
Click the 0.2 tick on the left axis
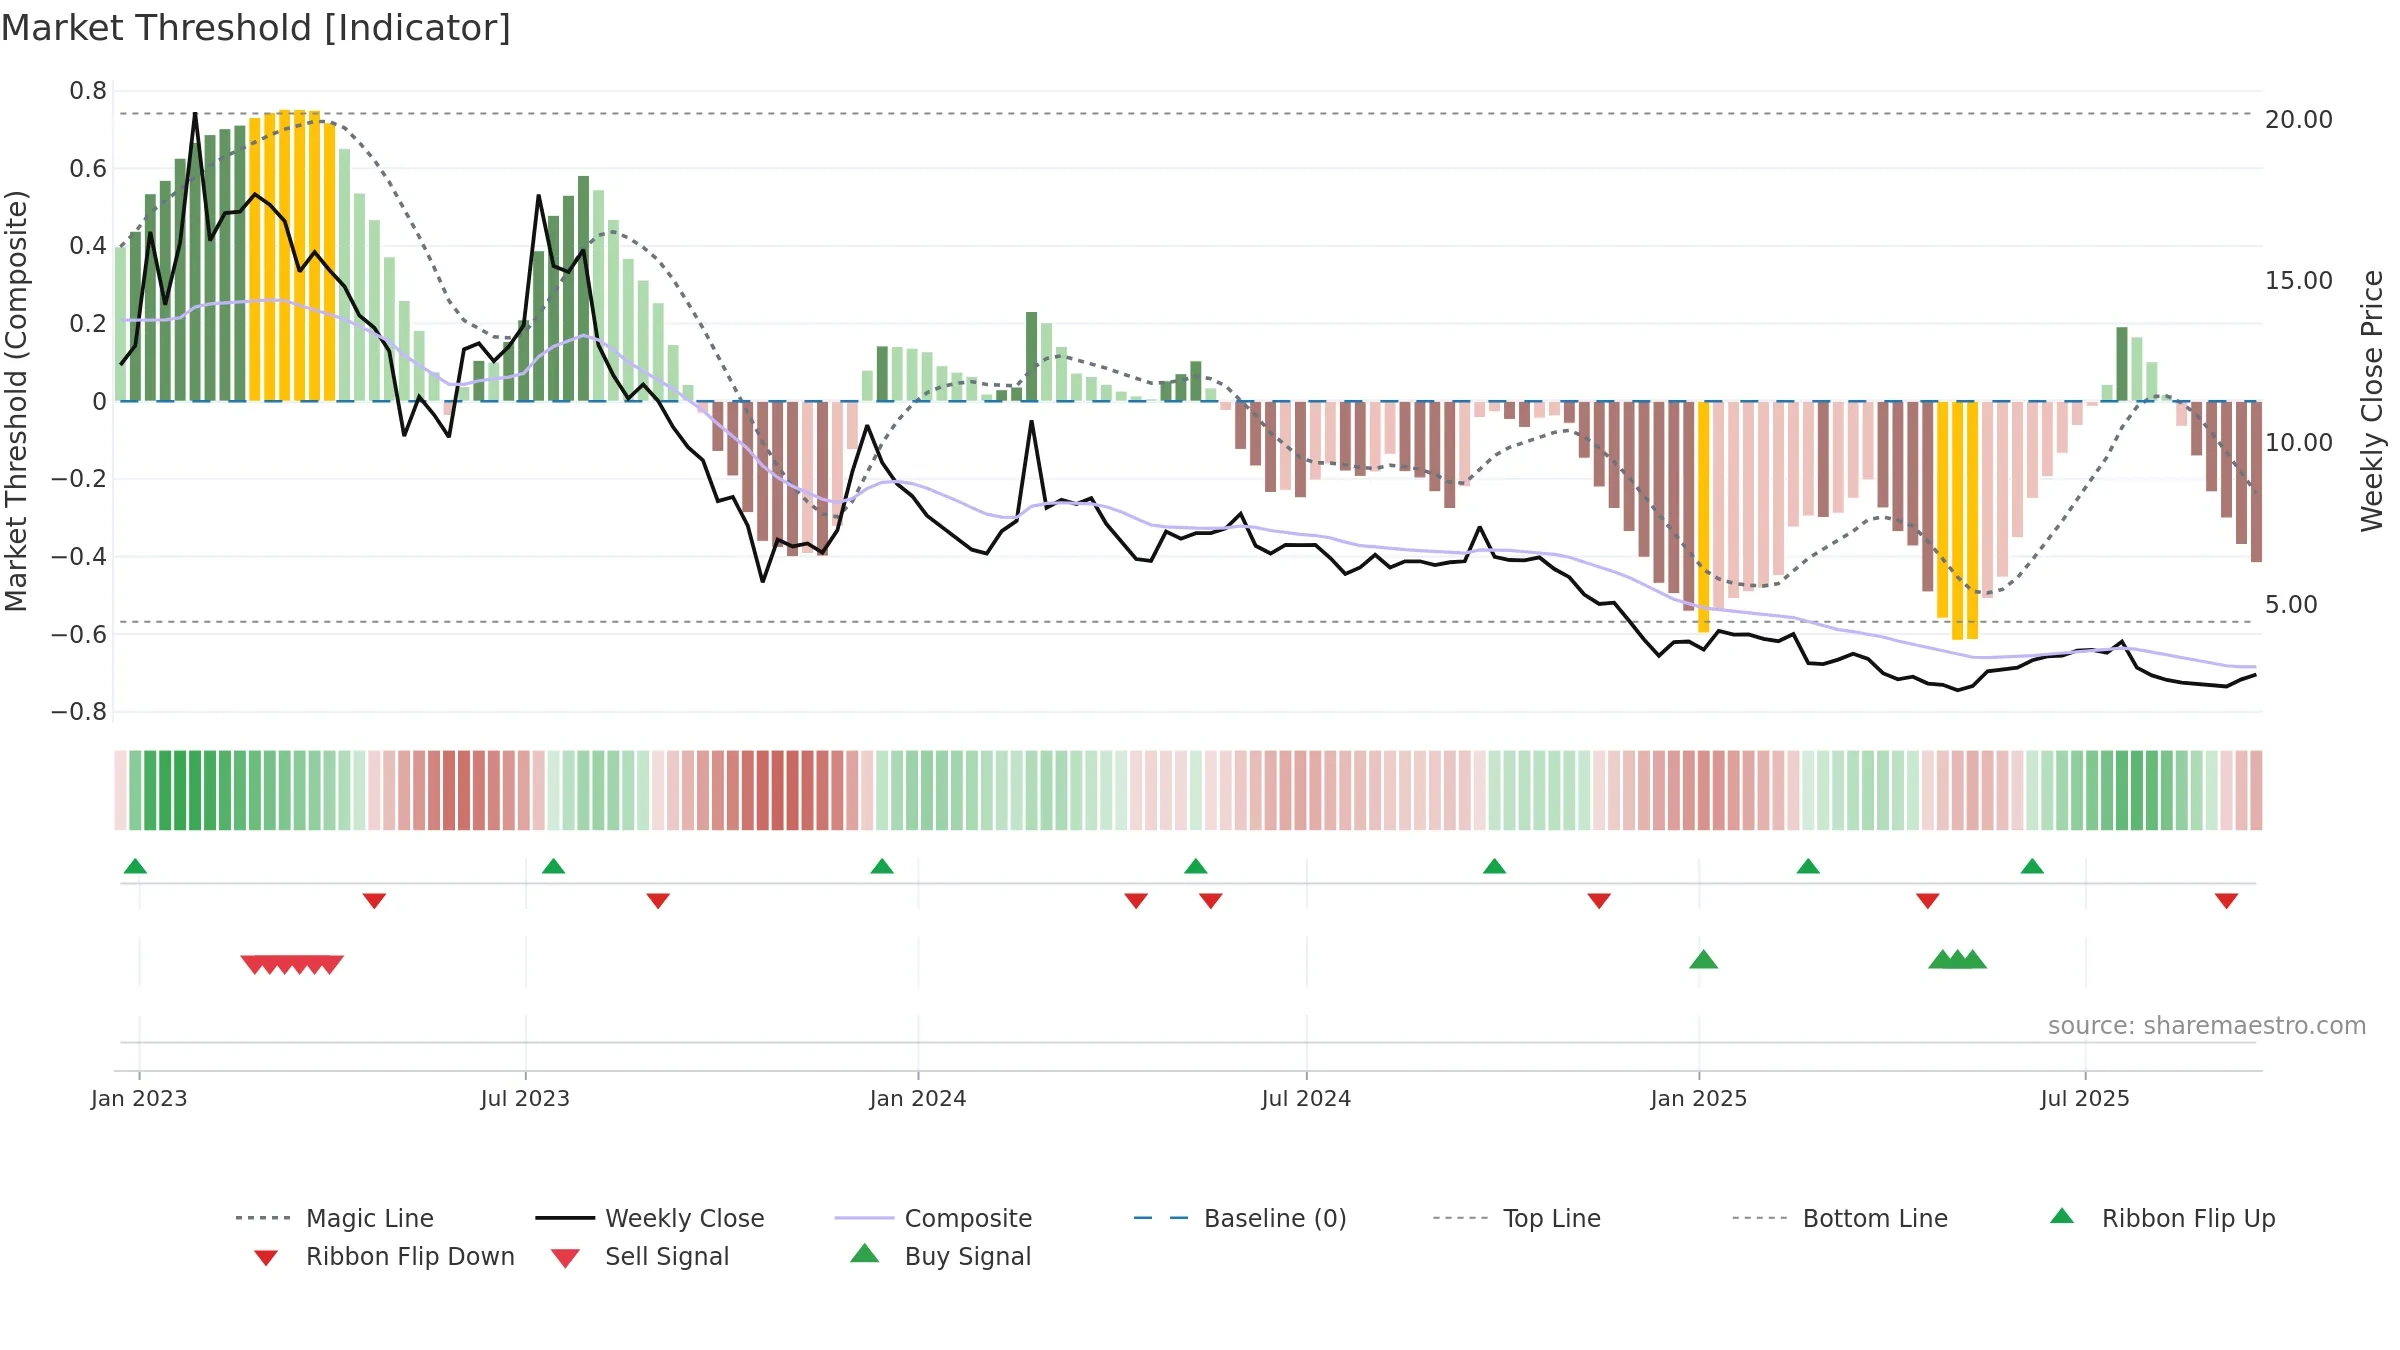click(x=88, y=324)
